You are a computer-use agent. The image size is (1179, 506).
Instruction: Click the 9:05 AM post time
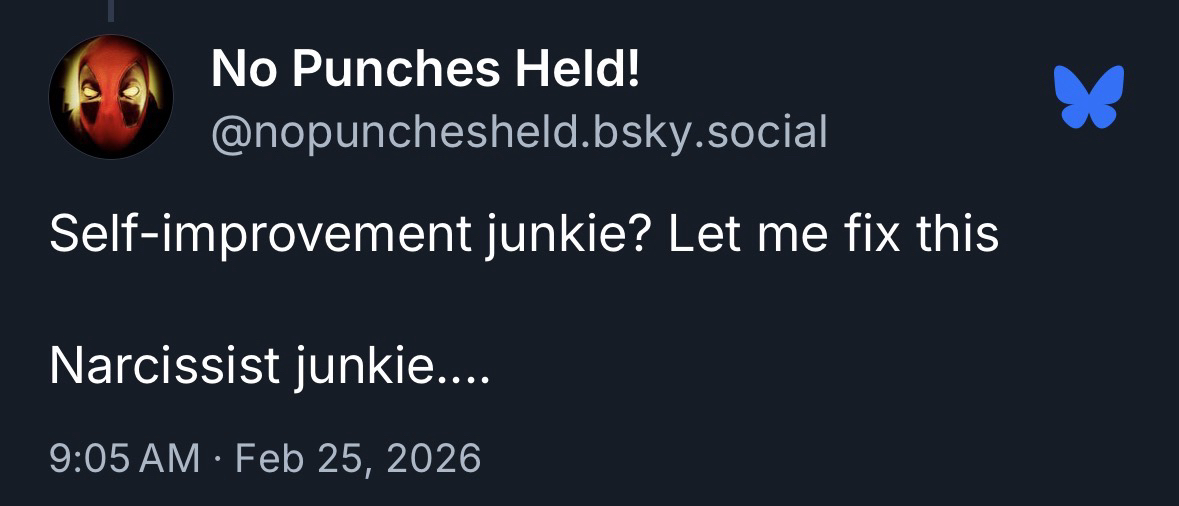click(125, 458)
